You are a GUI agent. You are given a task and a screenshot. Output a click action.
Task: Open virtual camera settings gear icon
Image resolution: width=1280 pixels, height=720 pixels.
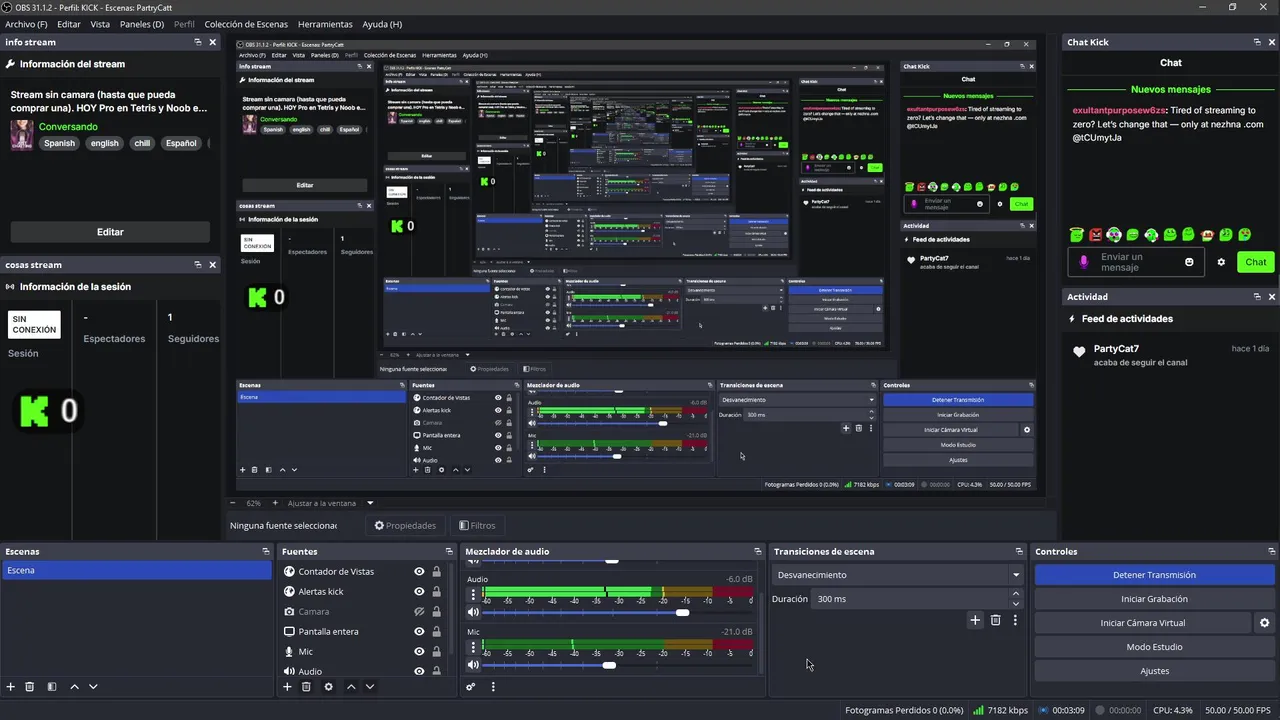(1264, 623)
